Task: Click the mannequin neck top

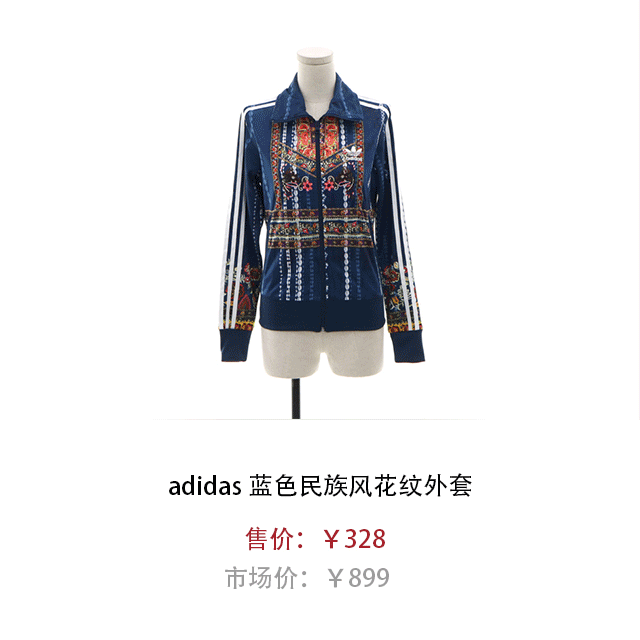Action: click(x=315, y=56)
